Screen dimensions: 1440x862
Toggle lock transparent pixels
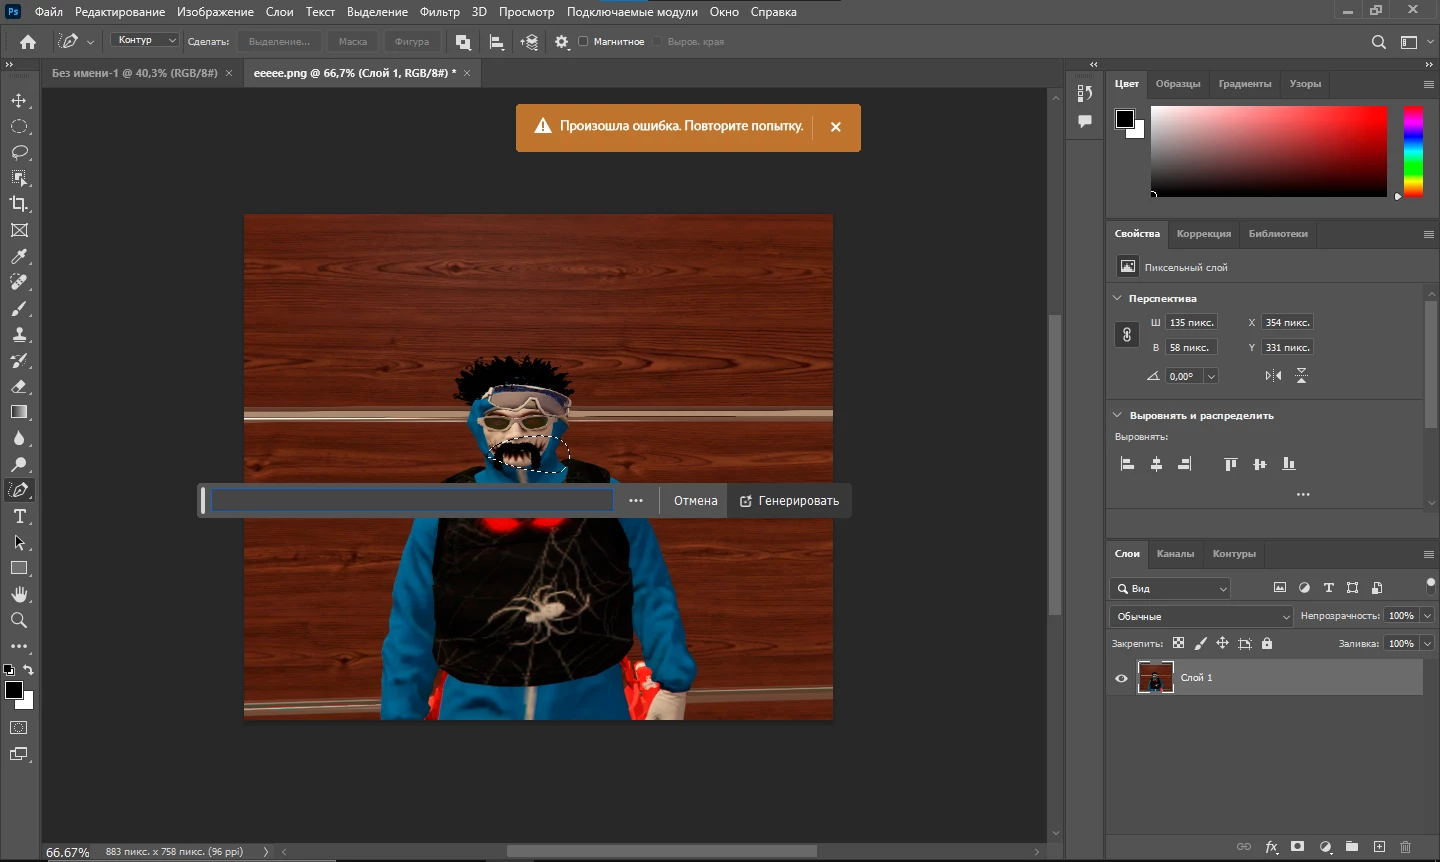(1178, 644)
